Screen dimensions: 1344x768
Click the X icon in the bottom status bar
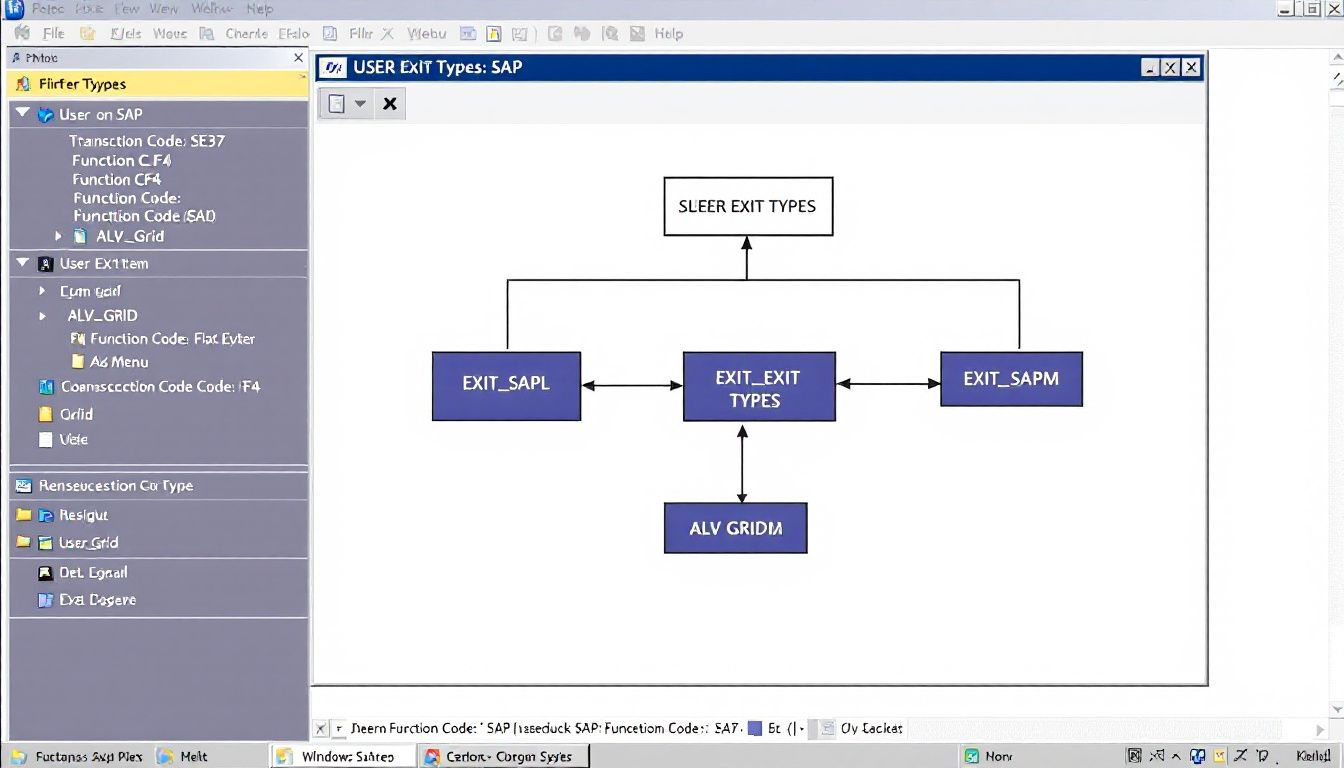[320, 729]
